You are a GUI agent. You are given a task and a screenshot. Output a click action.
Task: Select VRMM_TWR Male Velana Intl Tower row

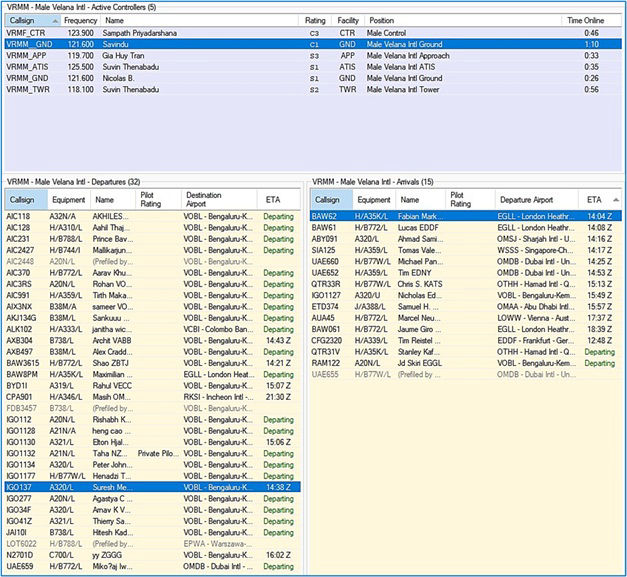pos(28,89)
